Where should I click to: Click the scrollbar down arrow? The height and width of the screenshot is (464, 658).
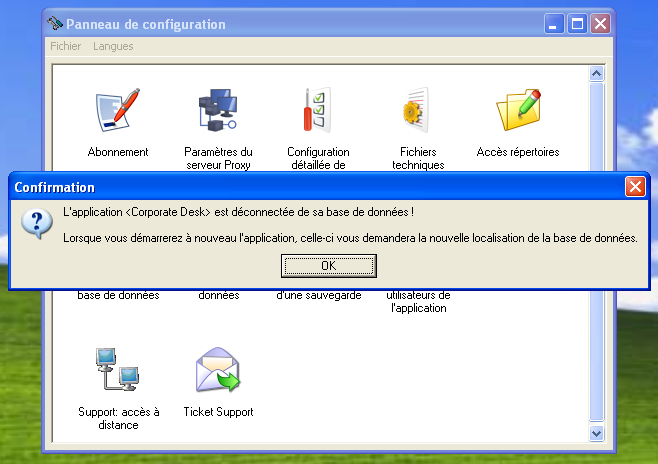[596, 433]
